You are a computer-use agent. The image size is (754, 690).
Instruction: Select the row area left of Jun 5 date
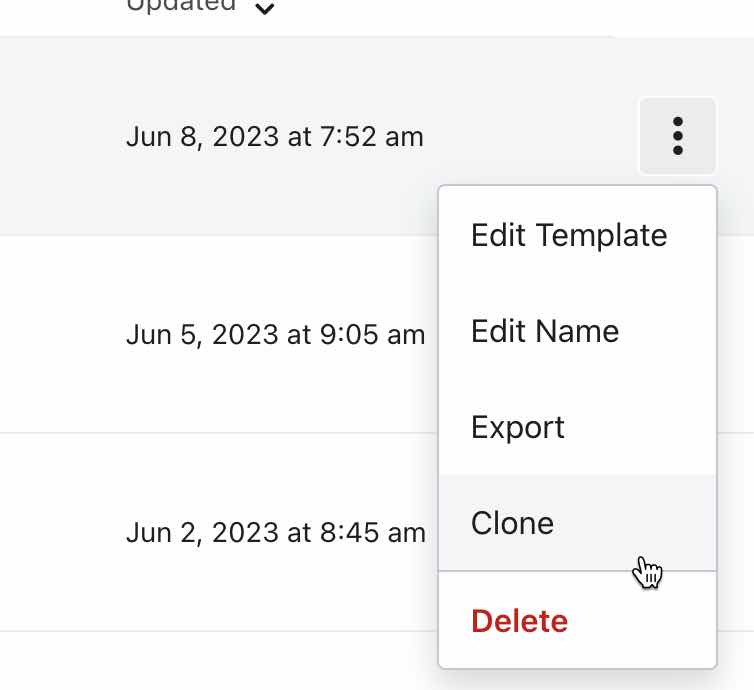coord(60,334)
